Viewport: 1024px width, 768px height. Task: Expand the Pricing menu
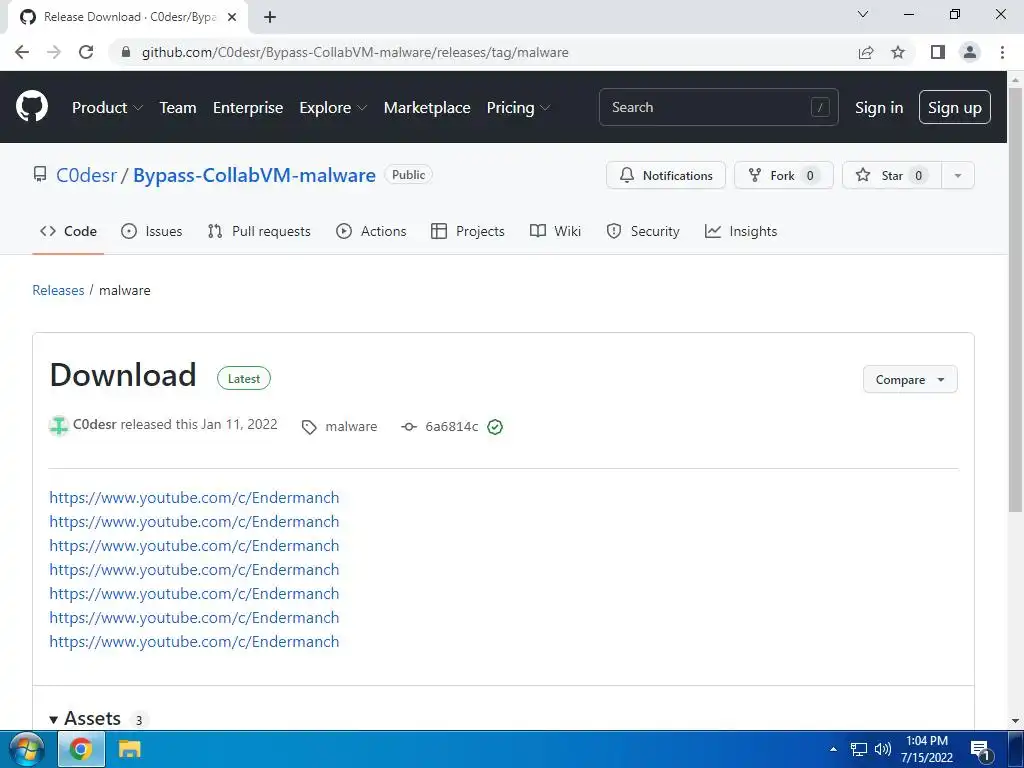tap(518, 108)
